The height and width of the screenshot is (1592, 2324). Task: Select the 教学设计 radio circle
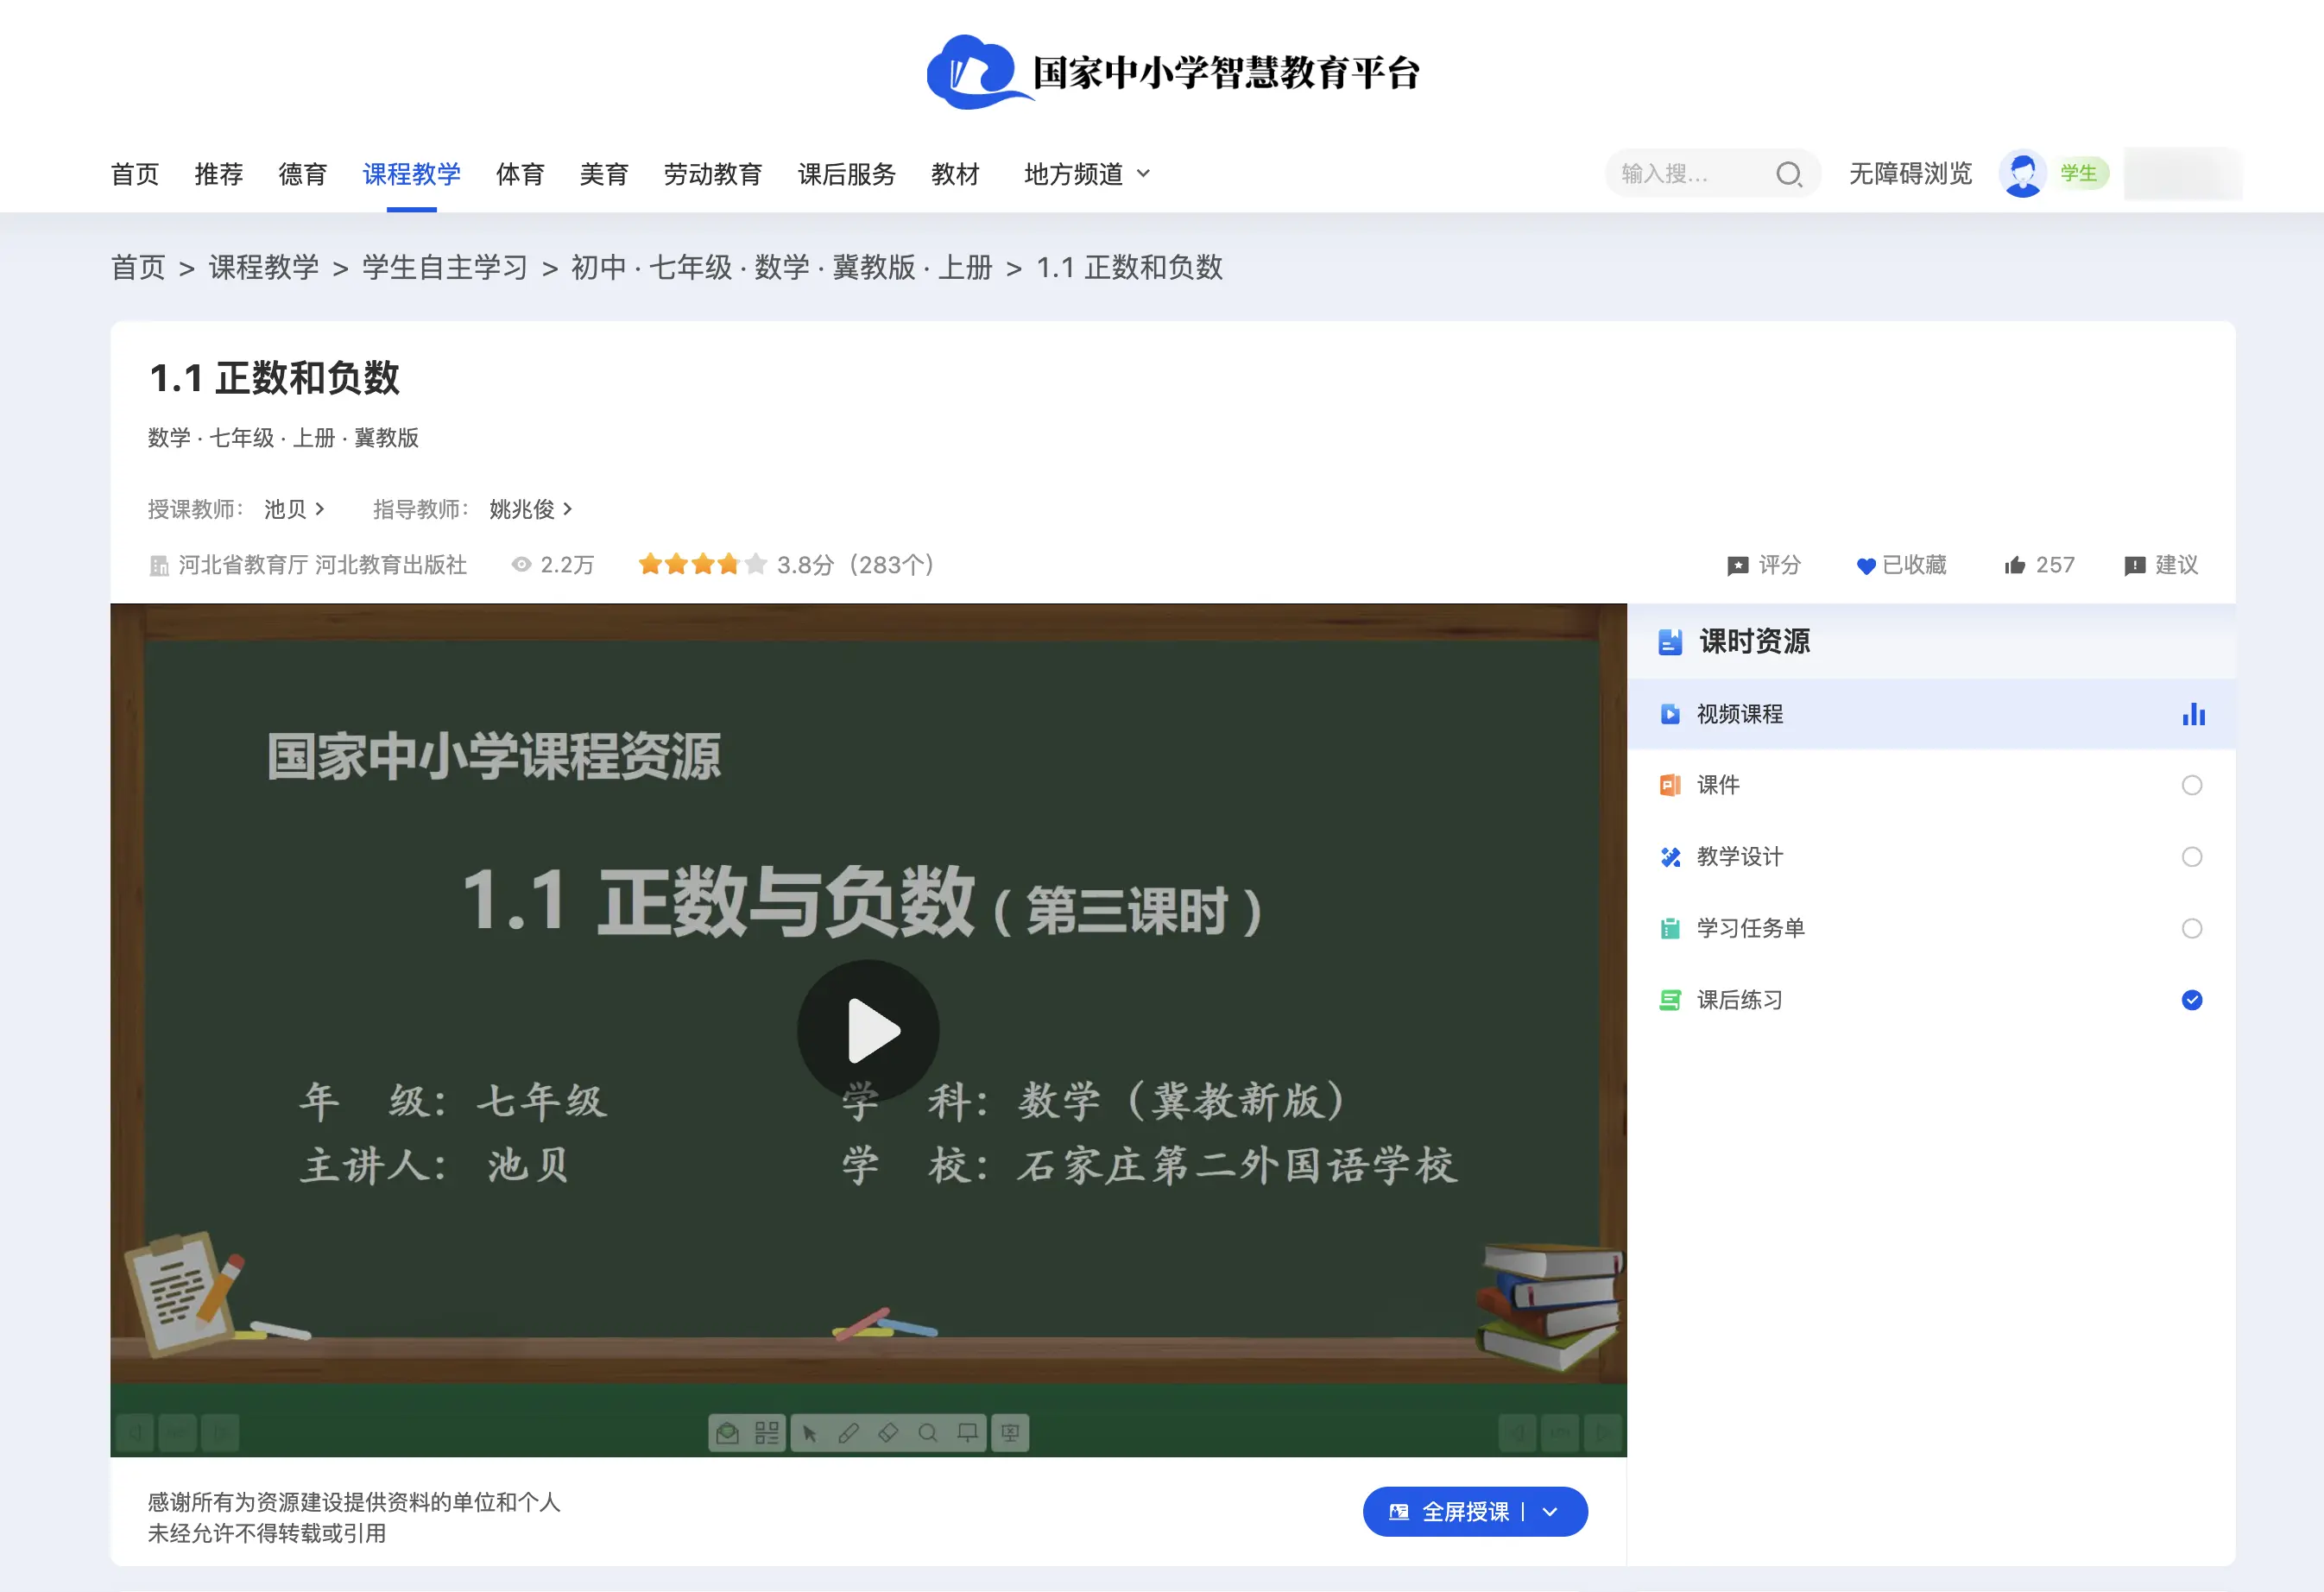pyautogui.click(x=2191, y=857)
